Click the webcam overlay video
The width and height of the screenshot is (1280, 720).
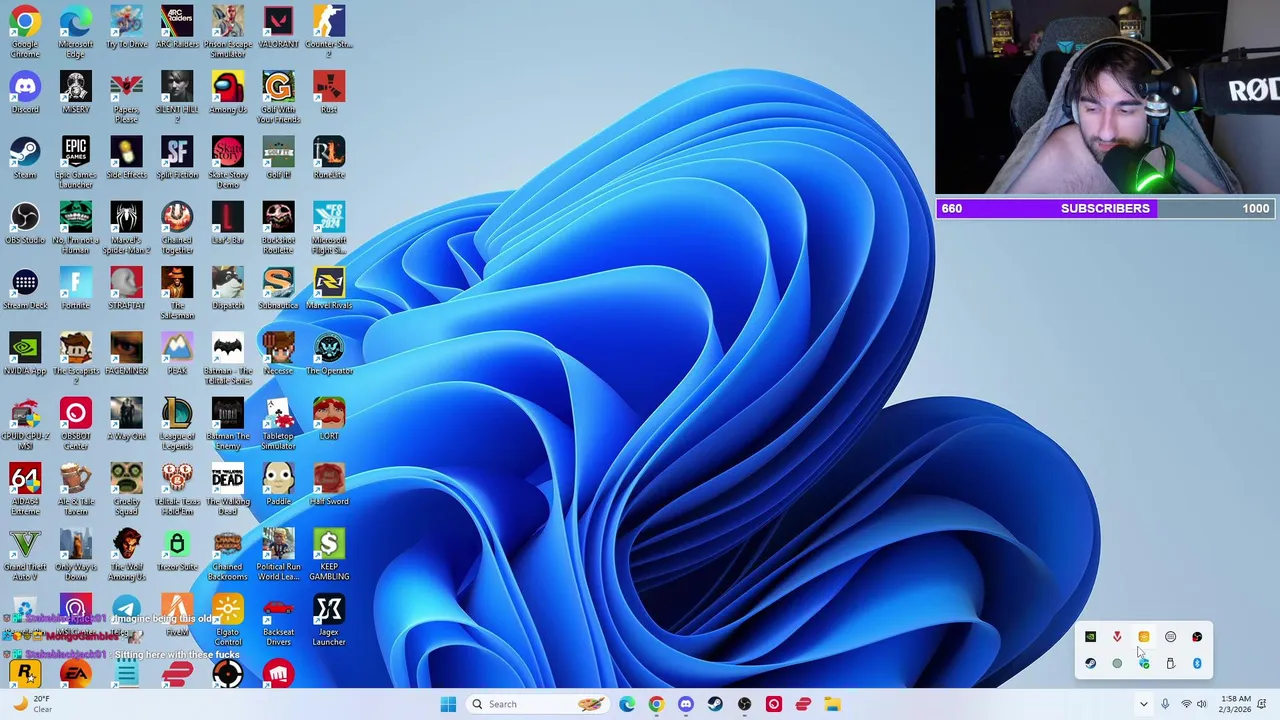(1107, 97)
